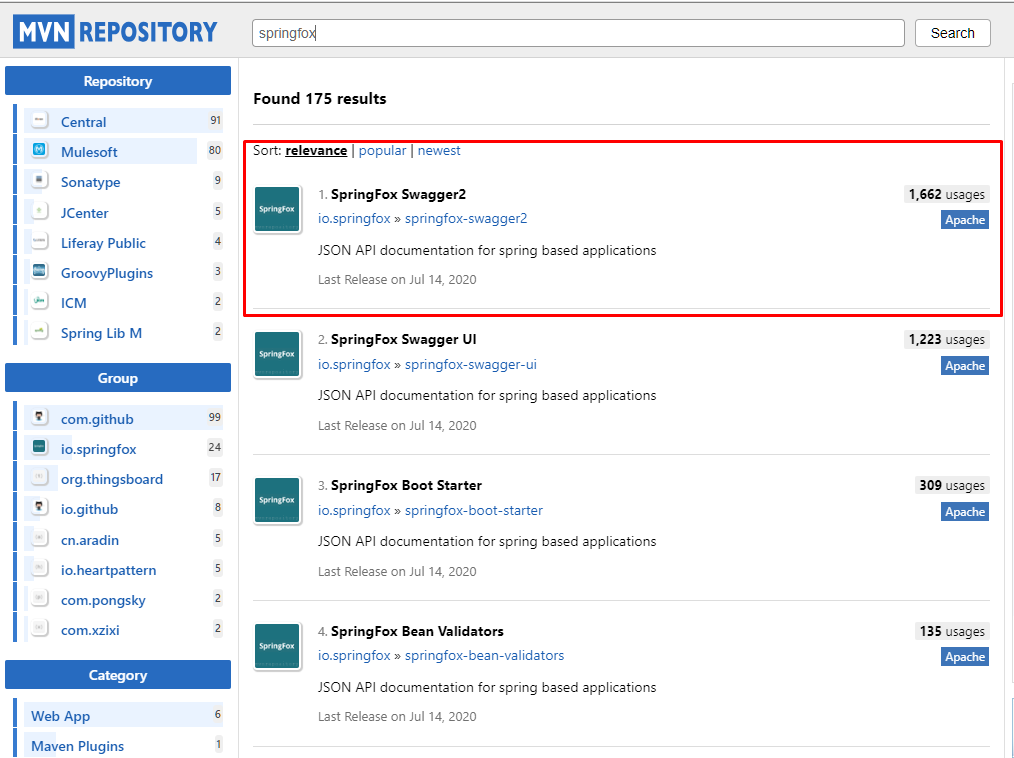Image resolution: width=1014 pixels, height=758 pixels.
Task: Click the 1,223 usages badge
Action: pos(947,340)
